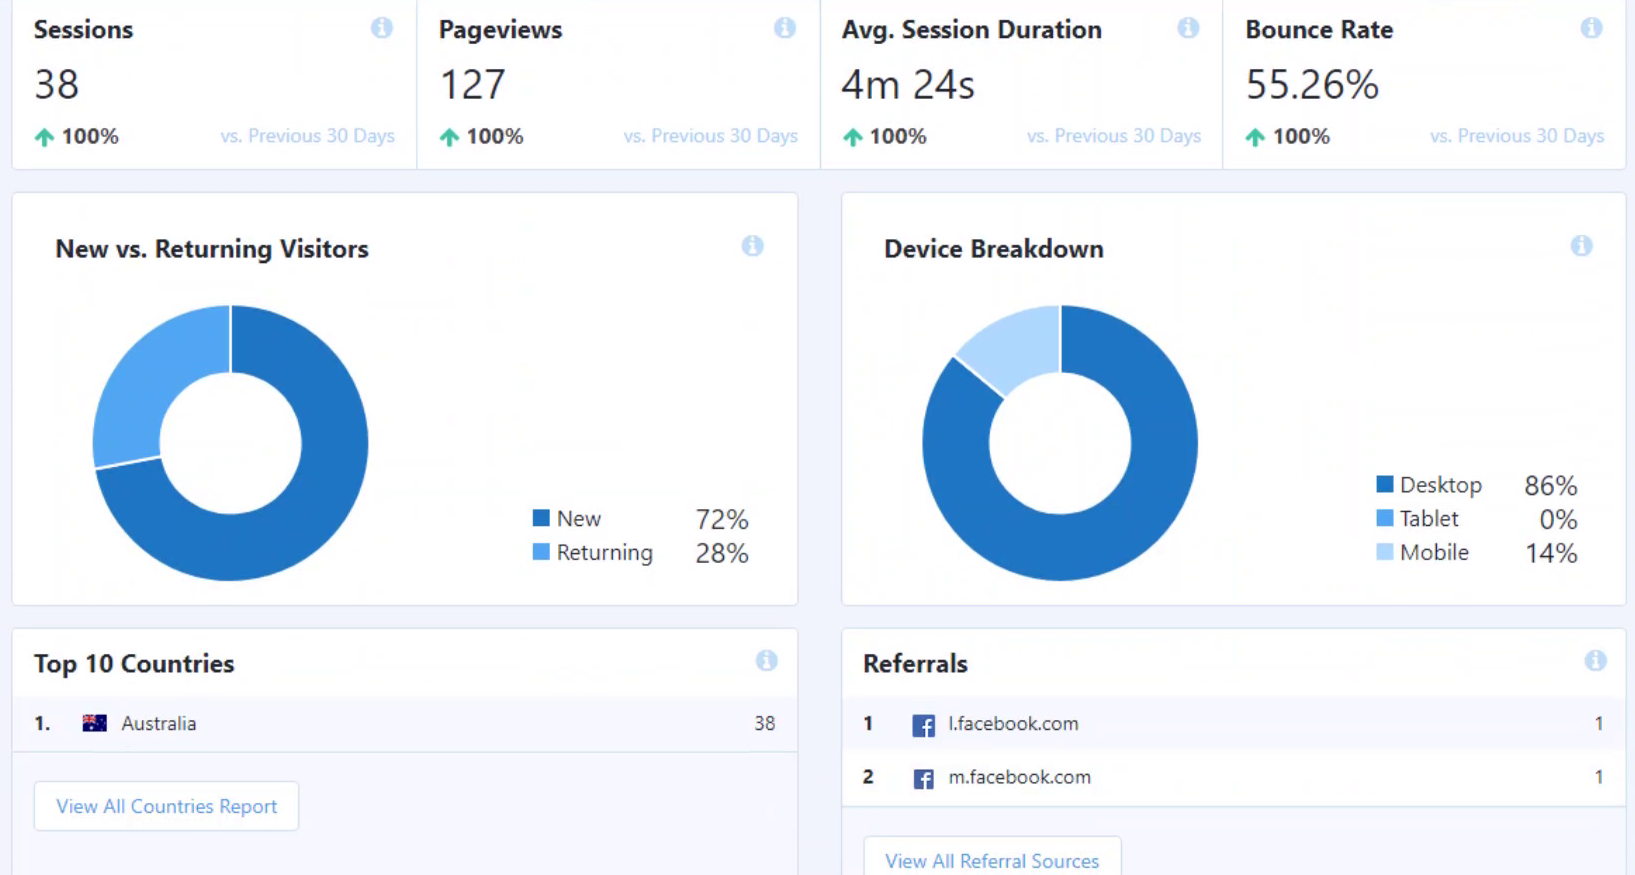Click the Pageviews info icon

[785, 28]
